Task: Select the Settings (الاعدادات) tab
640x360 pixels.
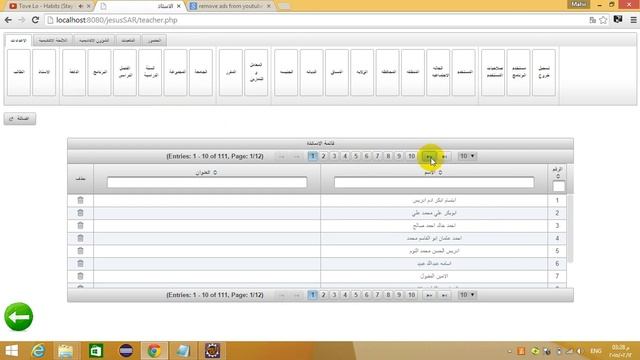Action: 18,40
